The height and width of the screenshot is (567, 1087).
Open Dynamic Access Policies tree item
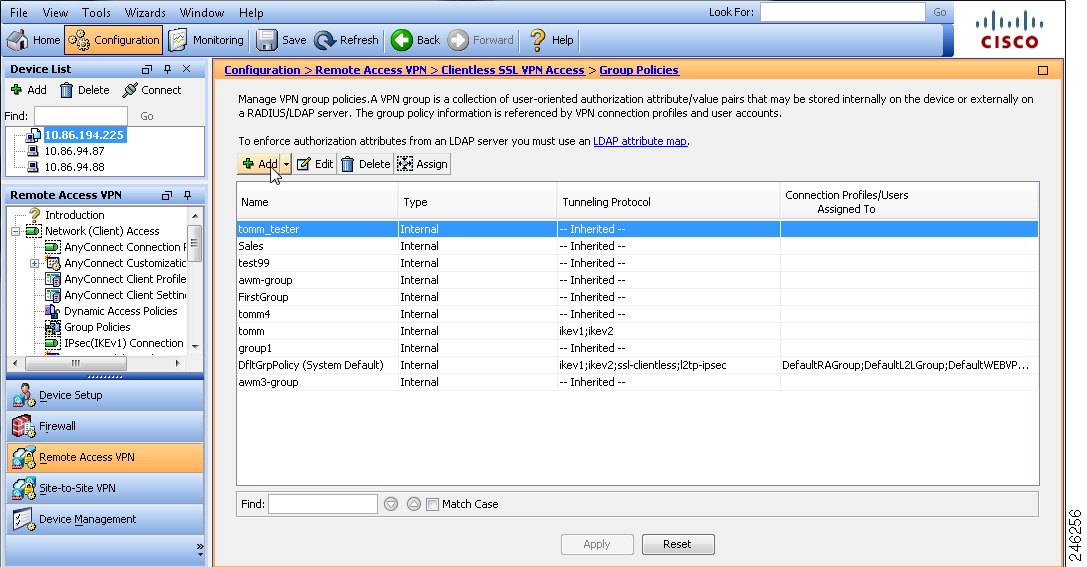(121, 311)
